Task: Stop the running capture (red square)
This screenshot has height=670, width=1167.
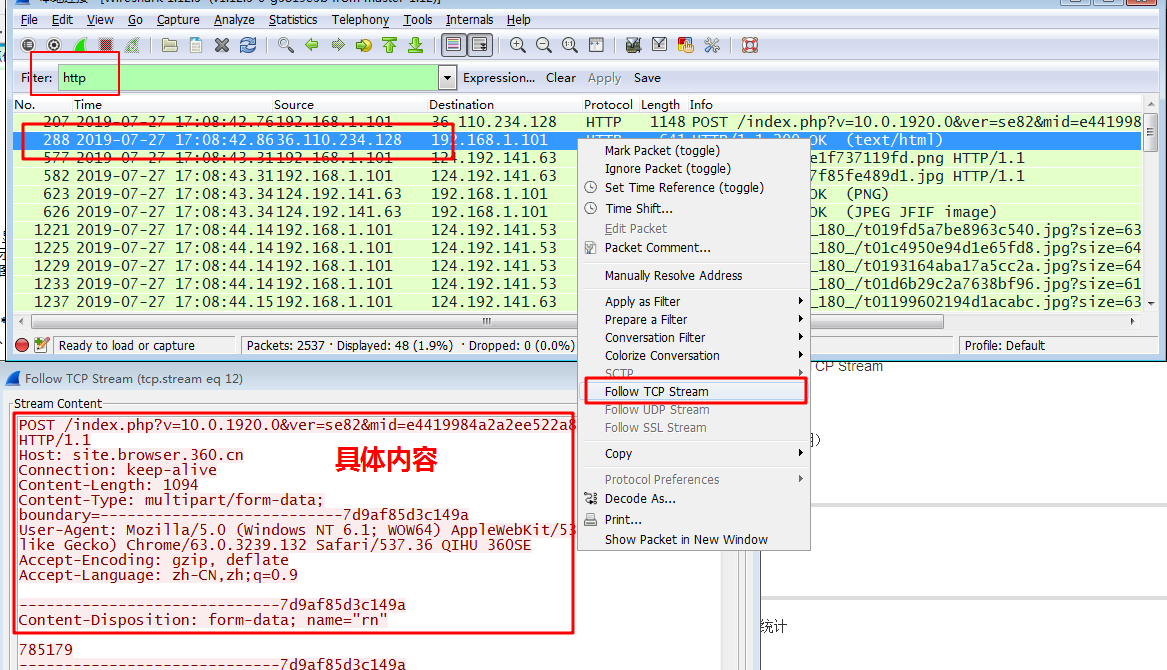Action: [106, 45]
